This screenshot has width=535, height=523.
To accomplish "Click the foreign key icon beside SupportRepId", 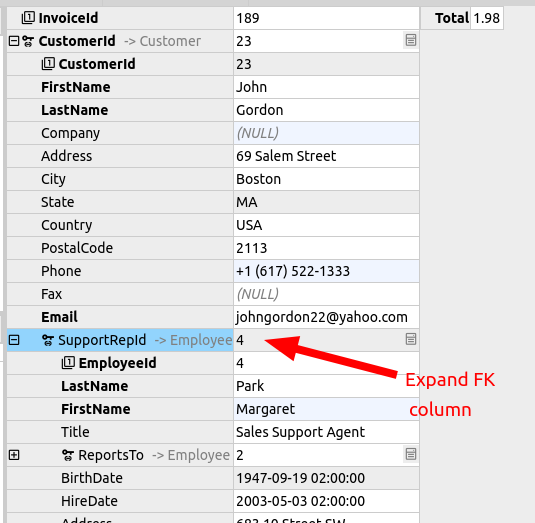I will click(x=48, y=340).
